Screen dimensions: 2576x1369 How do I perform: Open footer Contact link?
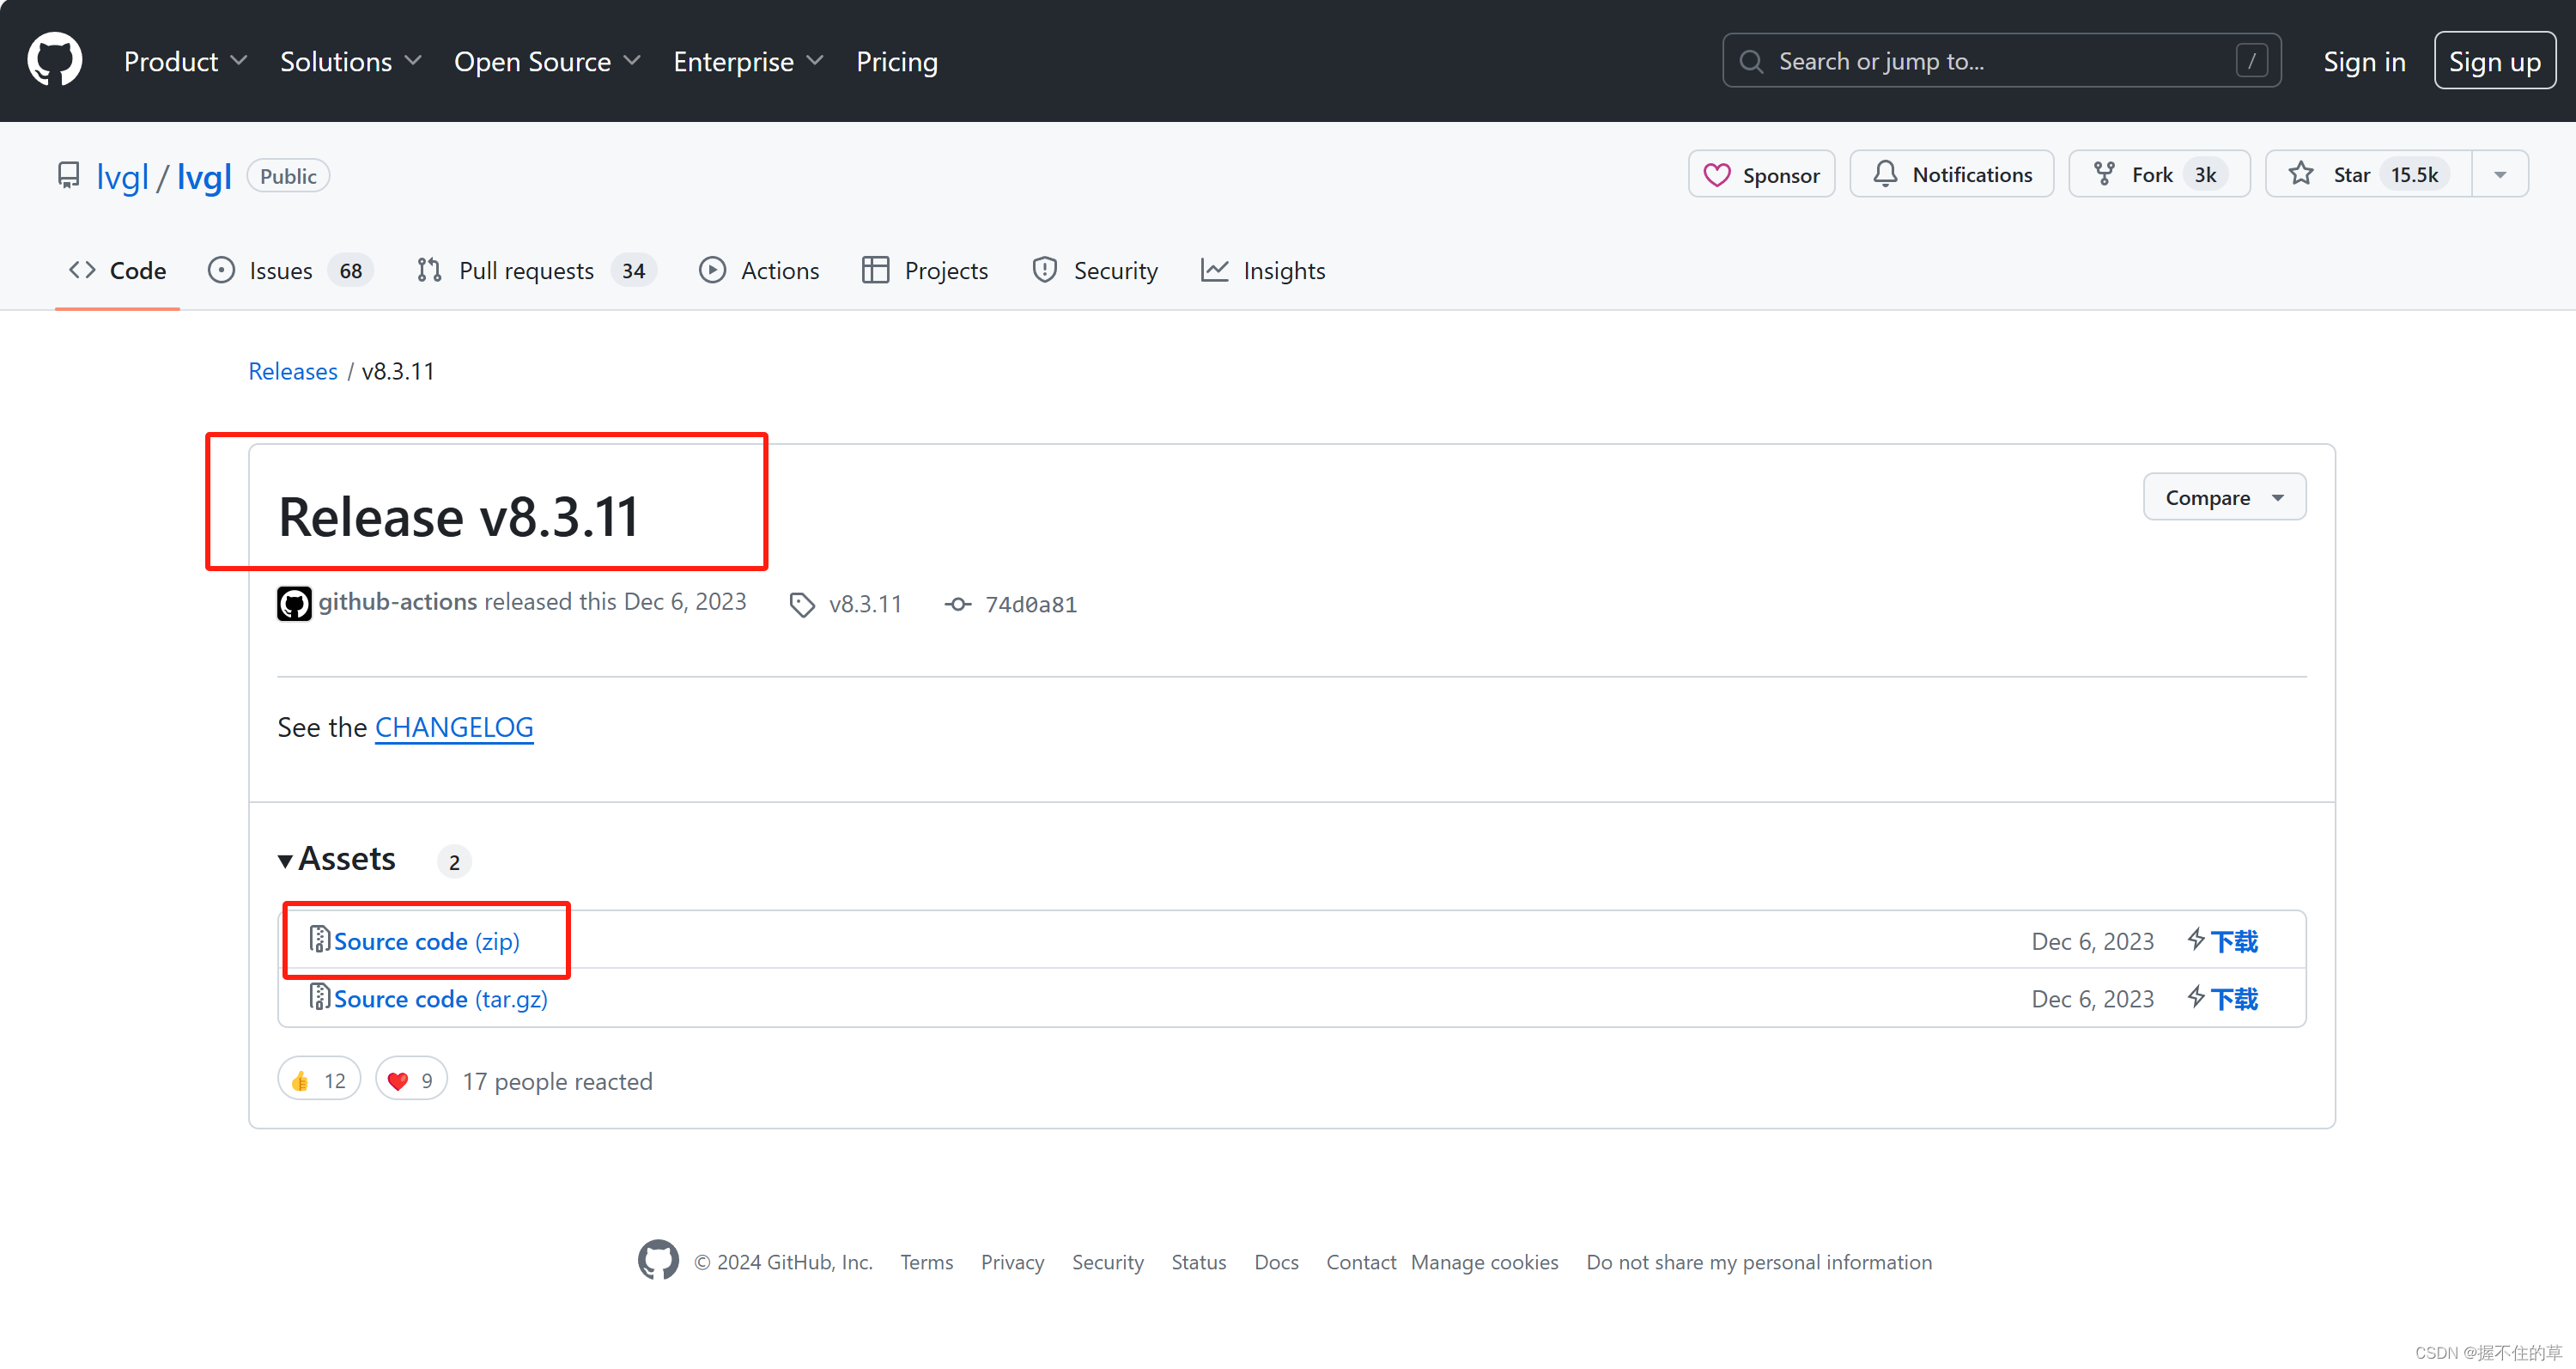(x=1360, y=1262)
